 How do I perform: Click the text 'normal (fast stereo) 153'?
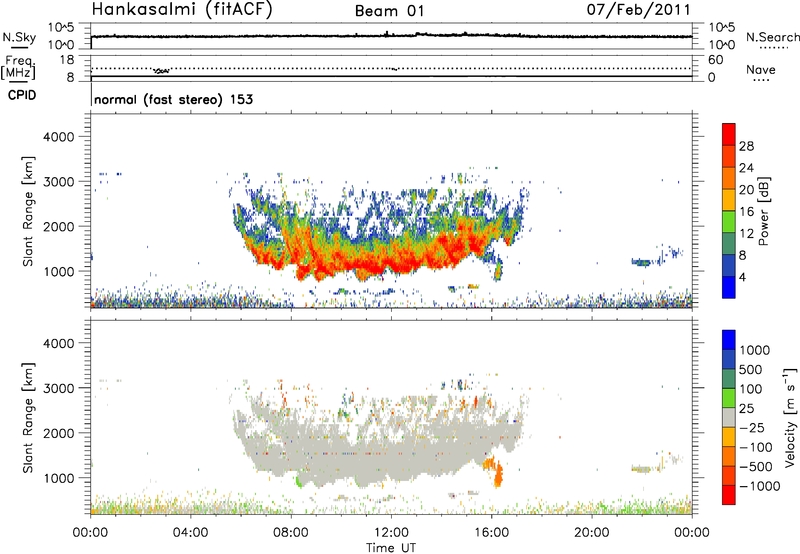pyautogui.click(x=173, y=99)
